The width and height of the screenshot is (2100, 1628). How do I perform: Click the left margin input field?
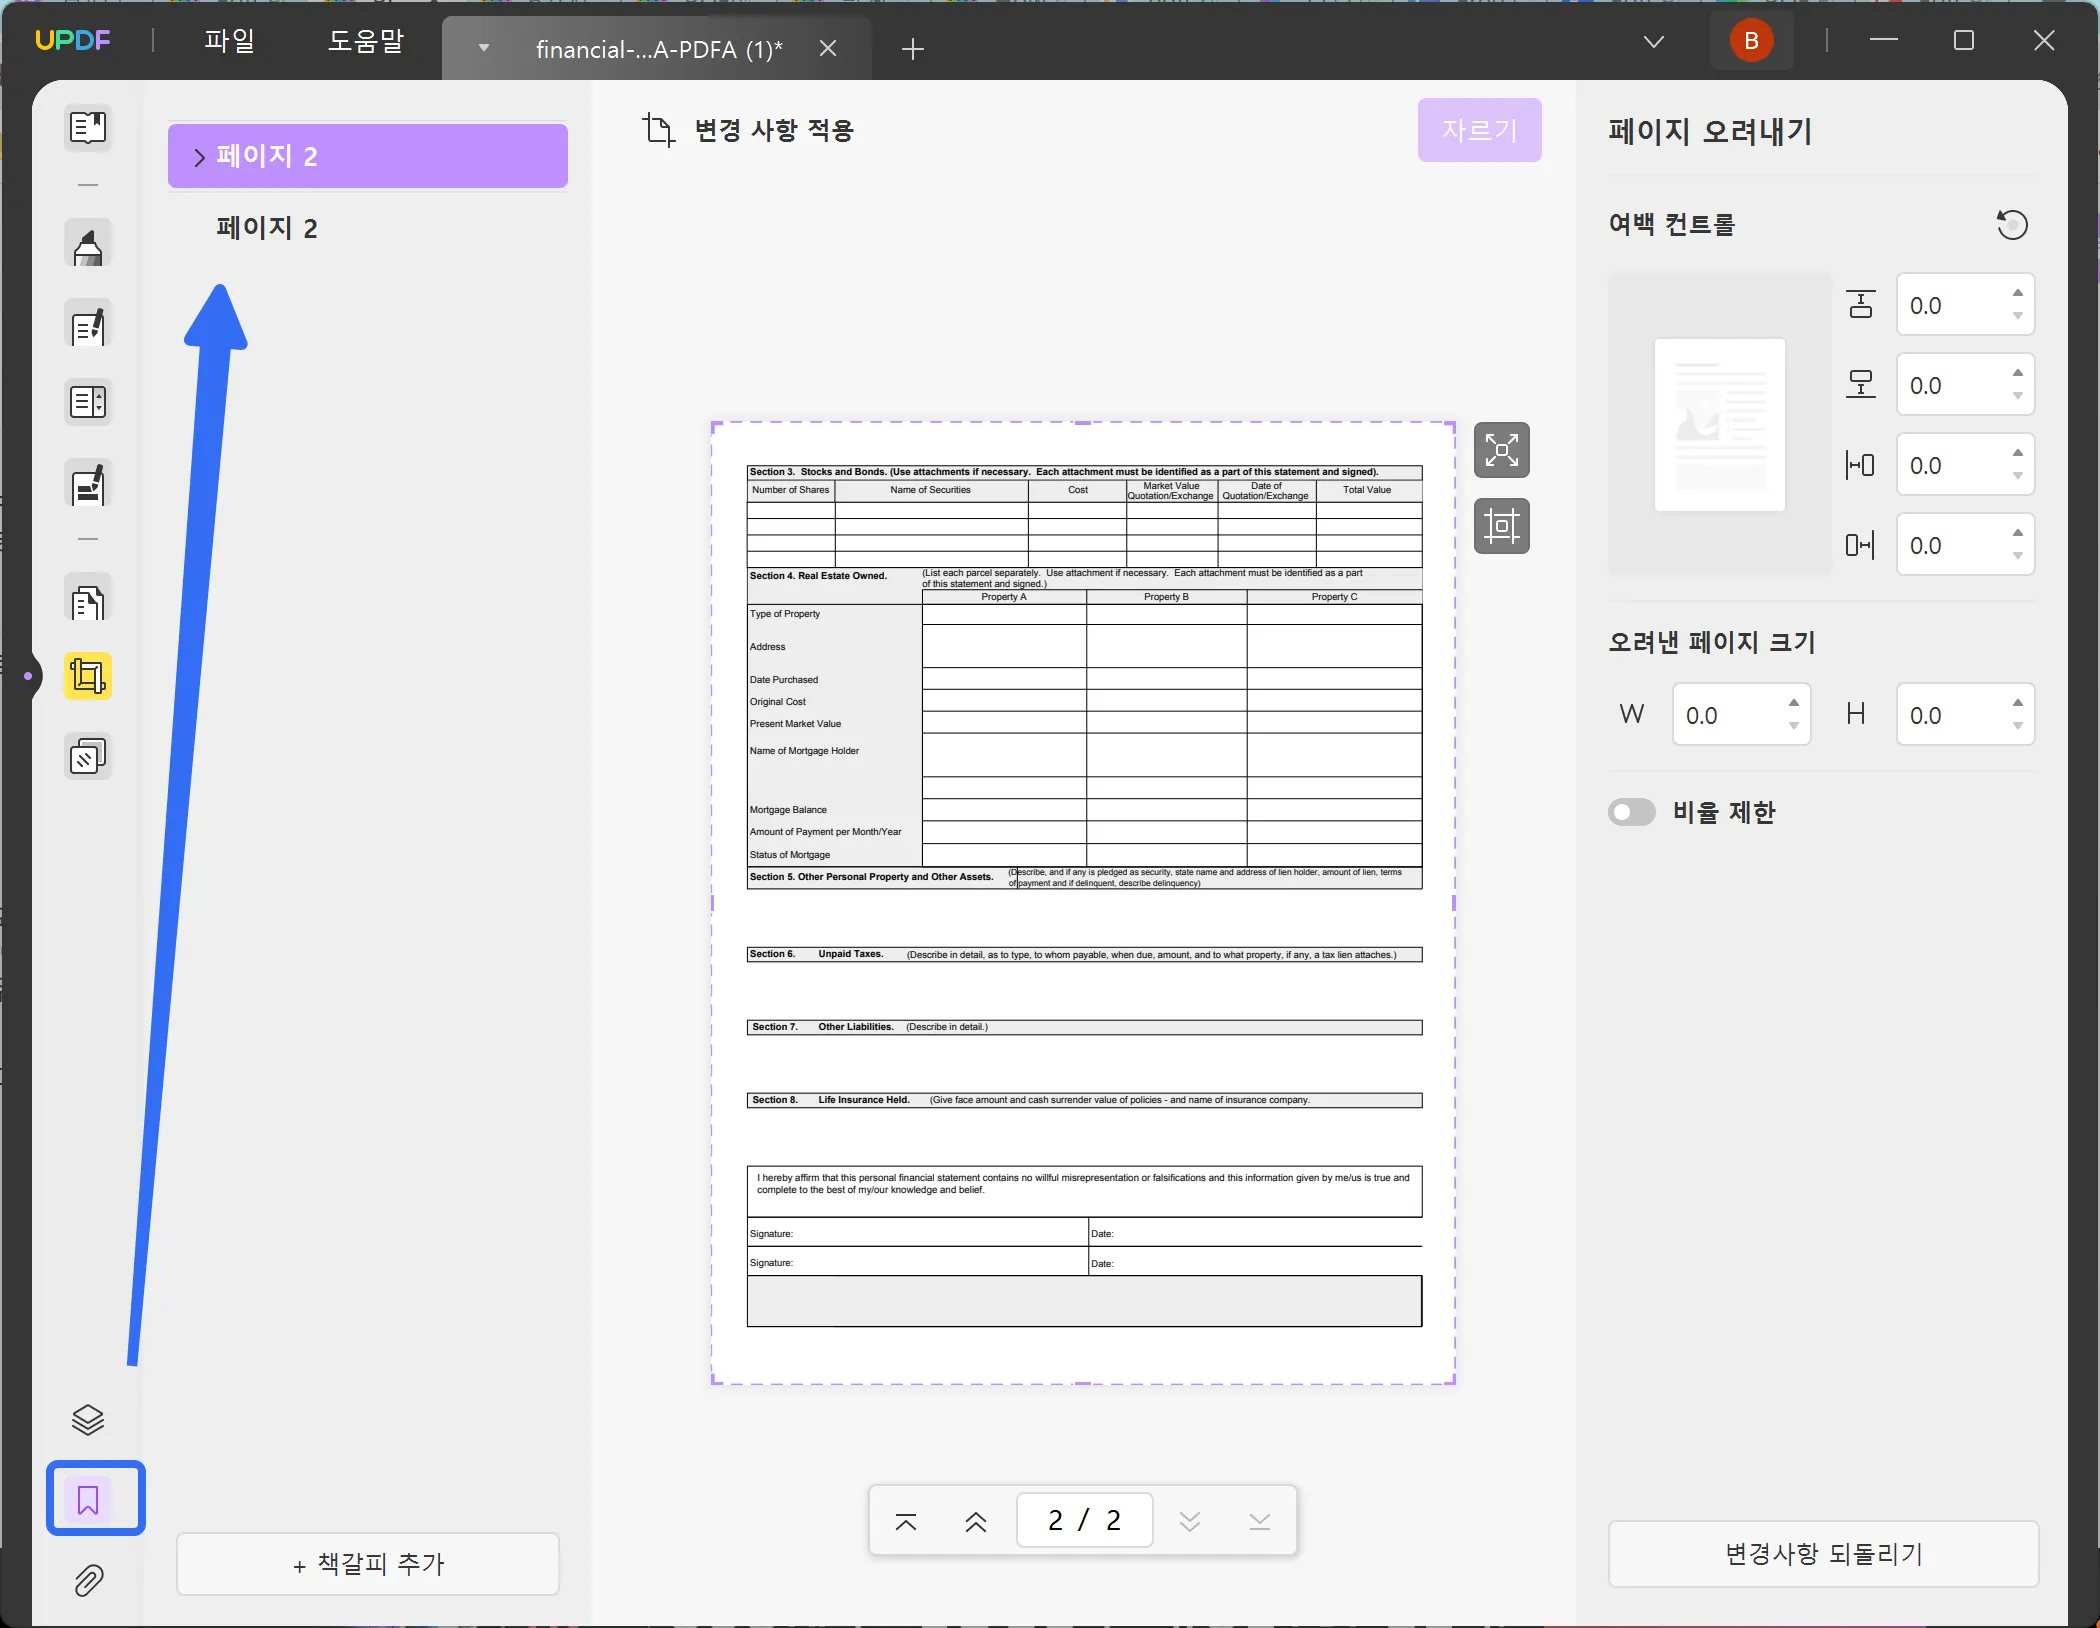1965,465
